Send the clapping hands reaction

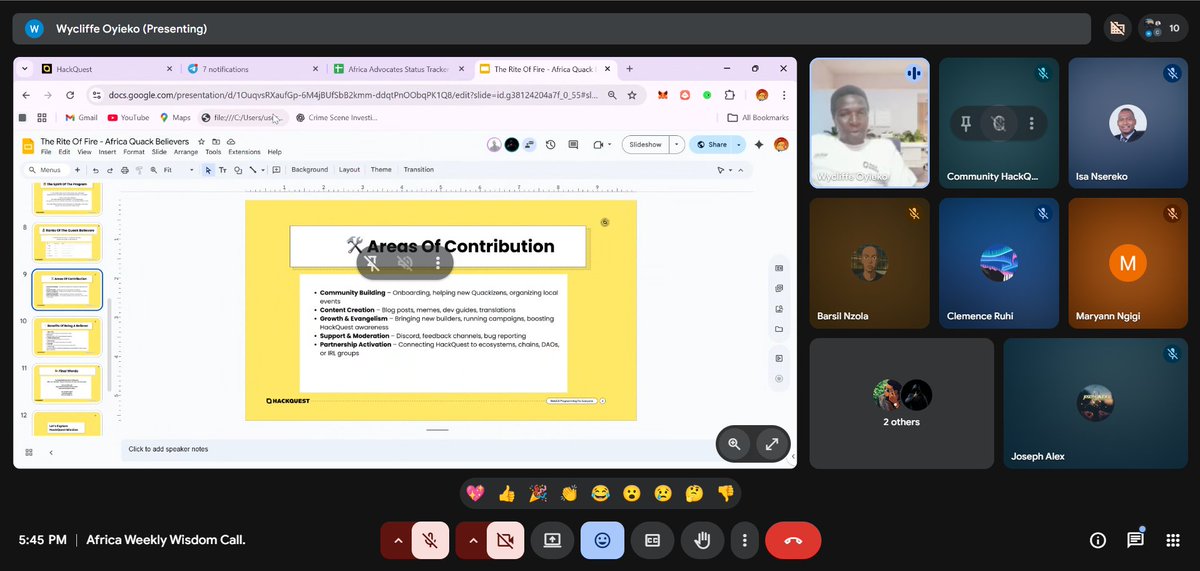point(569,493)
